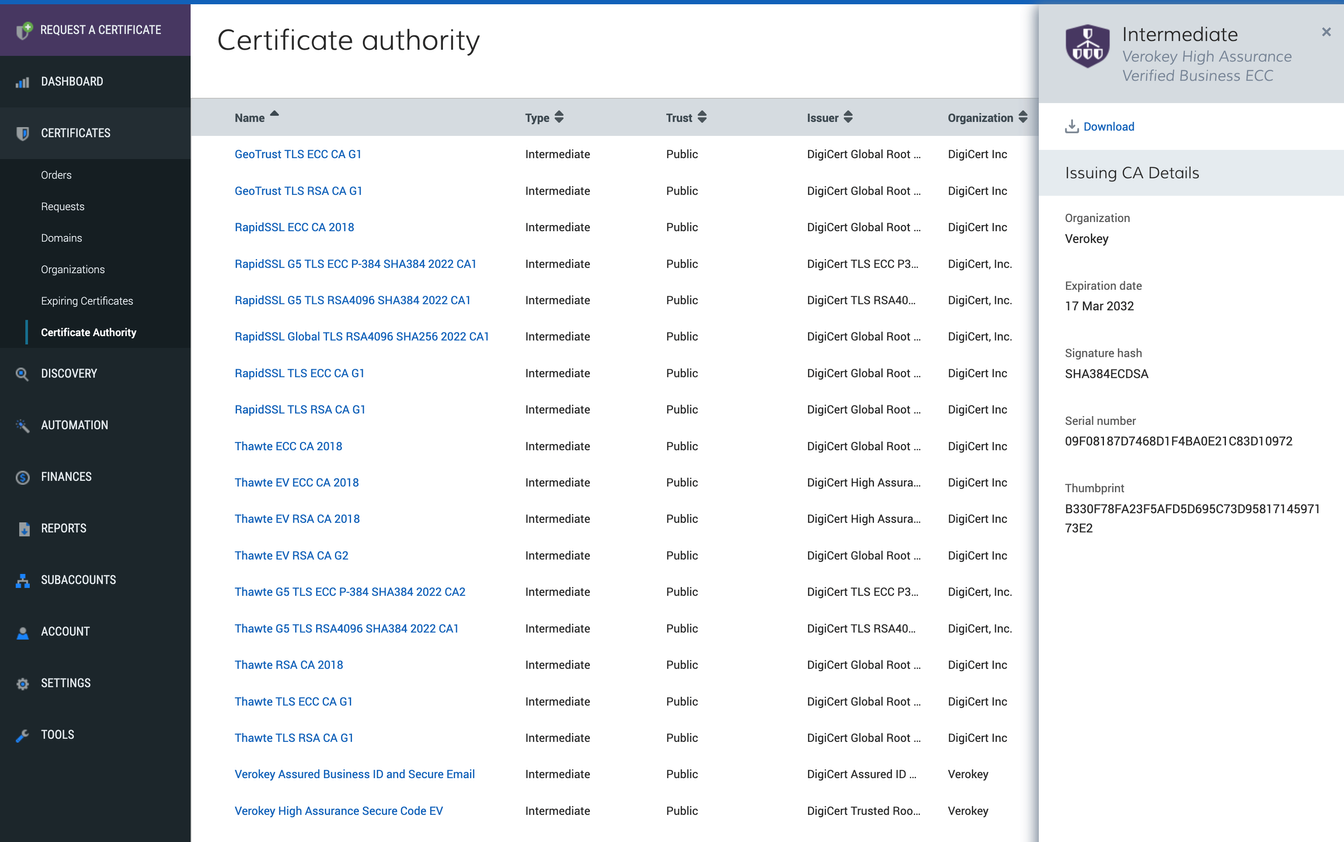
Task: Open Automation using the magic wand icon
Action: pyautogui.click(x=22, y=425)
